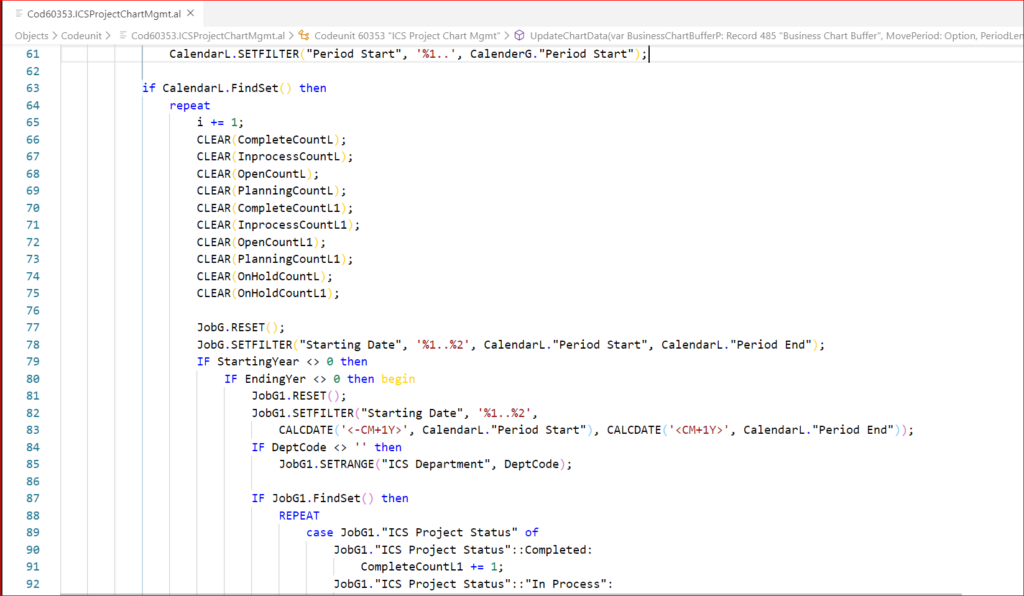The image size is (1024, 596).
Task: Click the UpdateChartData method breadcrumb
Action: point(776,36)
